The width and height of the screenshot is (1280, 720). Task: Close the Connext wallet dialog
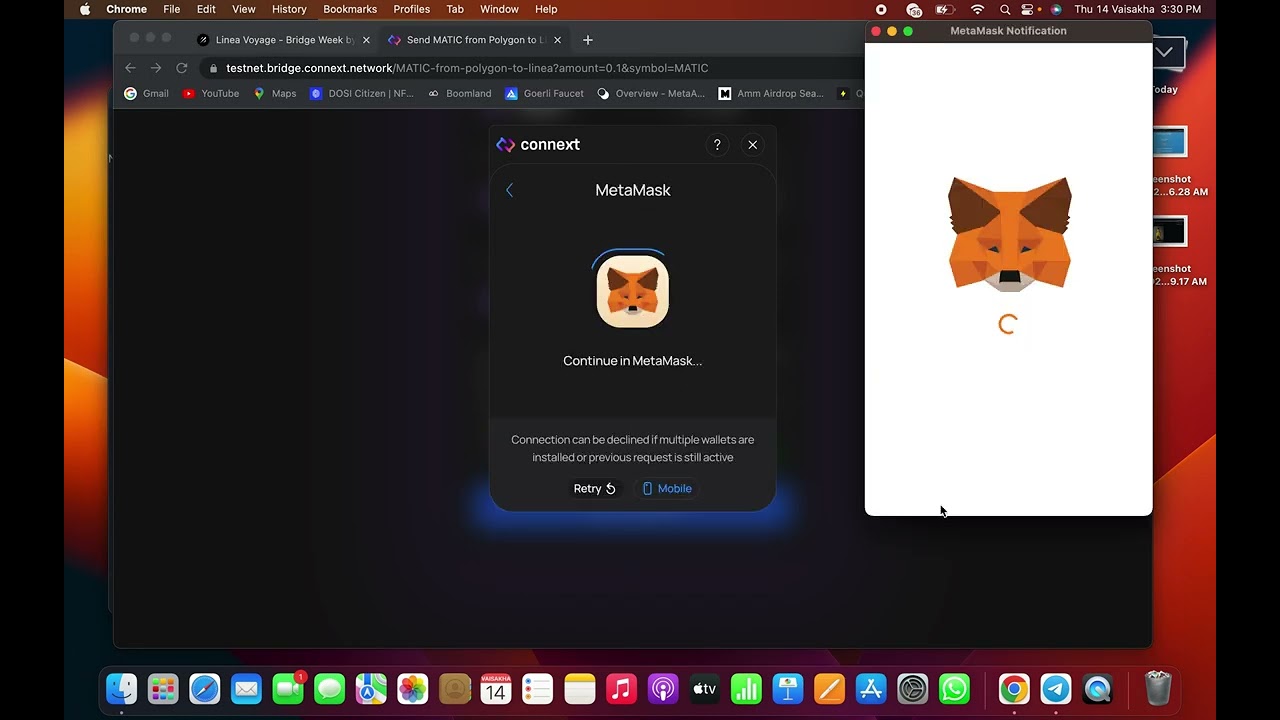753,145
